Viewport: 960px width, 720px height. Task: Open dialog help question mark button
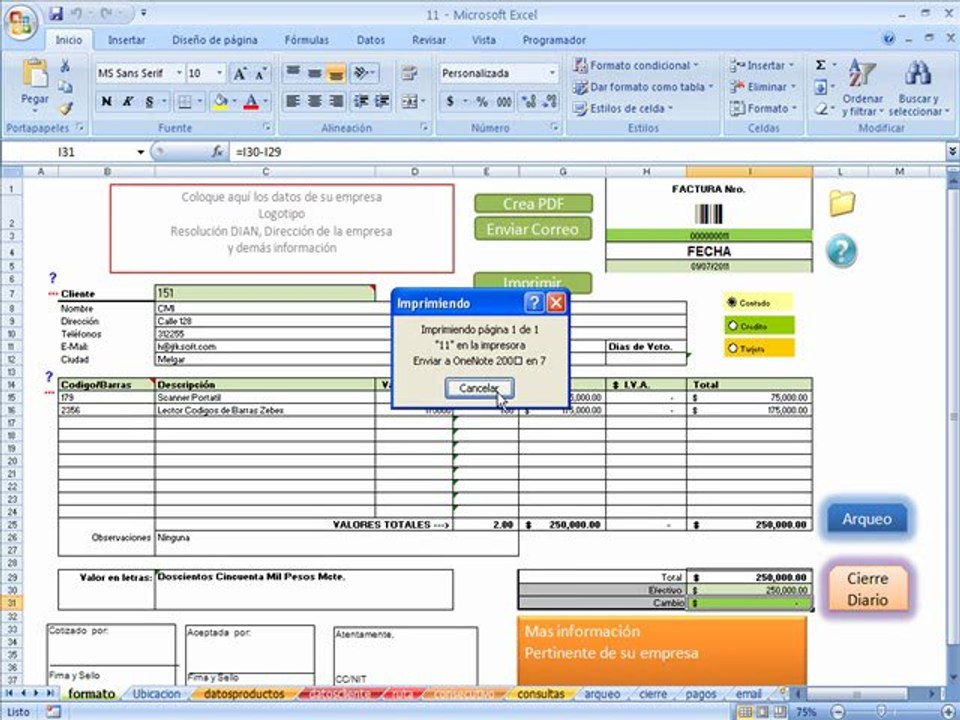tap(534, 302)
